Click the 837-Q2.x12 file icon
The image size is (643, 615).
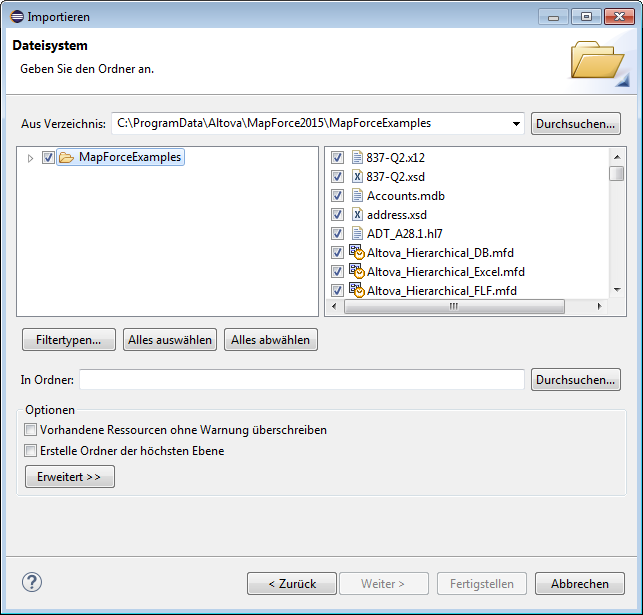(357, 157)
